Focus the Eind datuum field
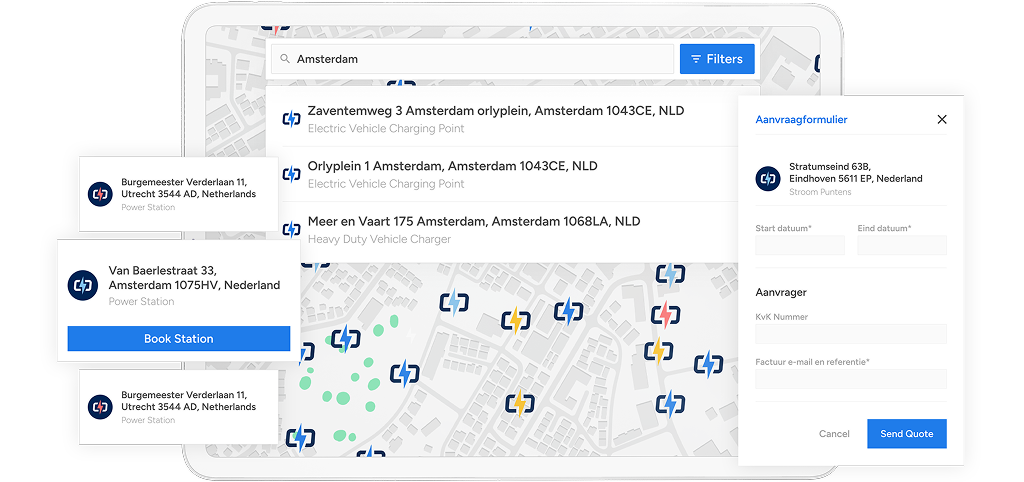This screenshot has width=1024, height=482. click(901, 246)
